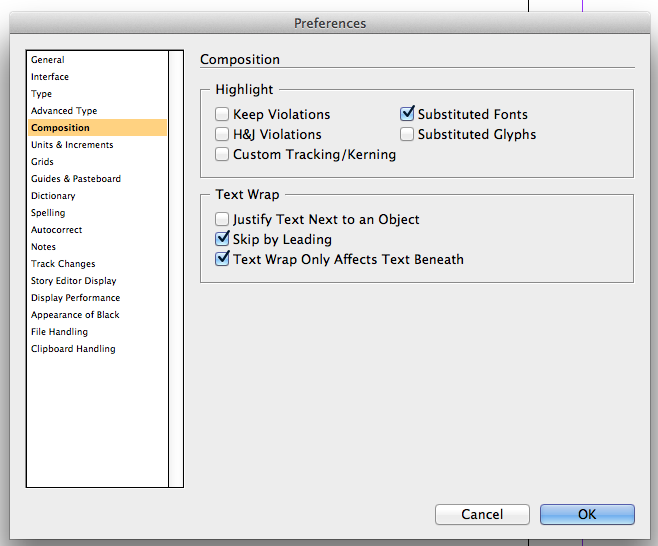Toggle H&J Violations highlighting
The width and height of the screenshot is (658, 546).
coord(222,134)
